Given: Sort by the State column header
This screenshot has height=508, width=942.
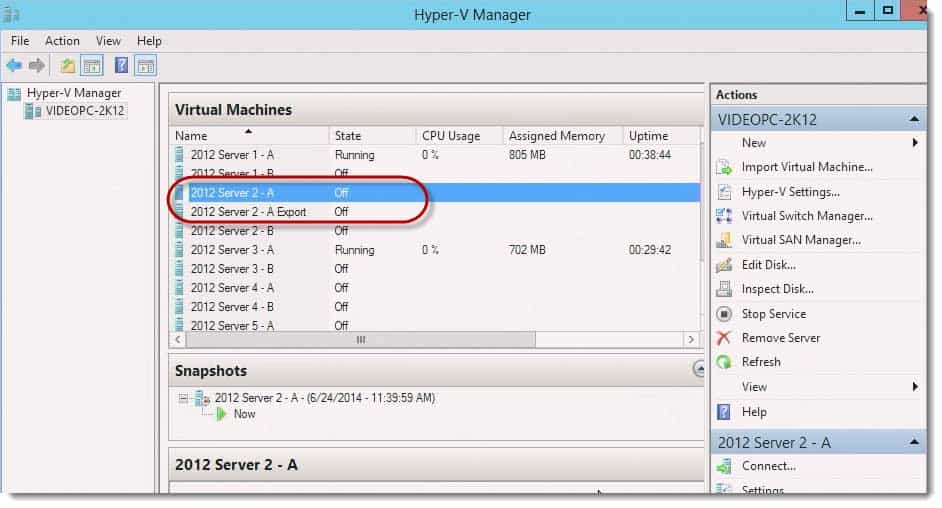Looking at the screenshot, I should click(x=372, y=136).
